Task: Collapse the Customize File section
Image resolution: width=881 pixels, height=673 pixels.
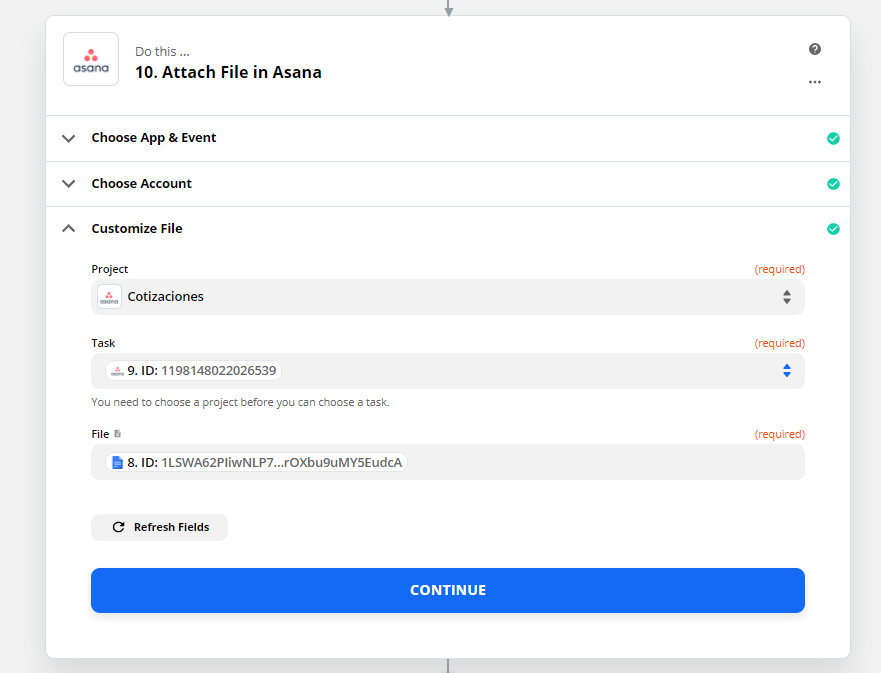Action: tap(69, 228)
